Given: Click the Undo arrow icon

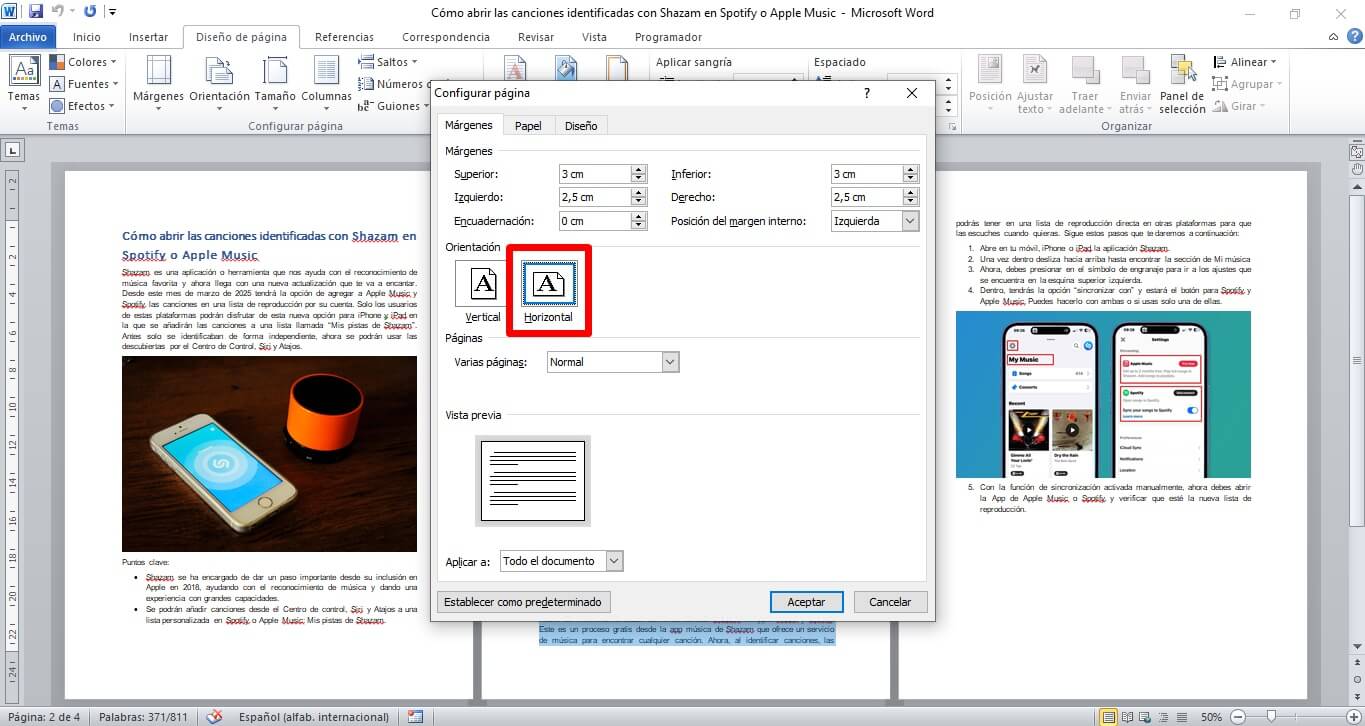Looking at the screenshot, I should click(59, 12).
